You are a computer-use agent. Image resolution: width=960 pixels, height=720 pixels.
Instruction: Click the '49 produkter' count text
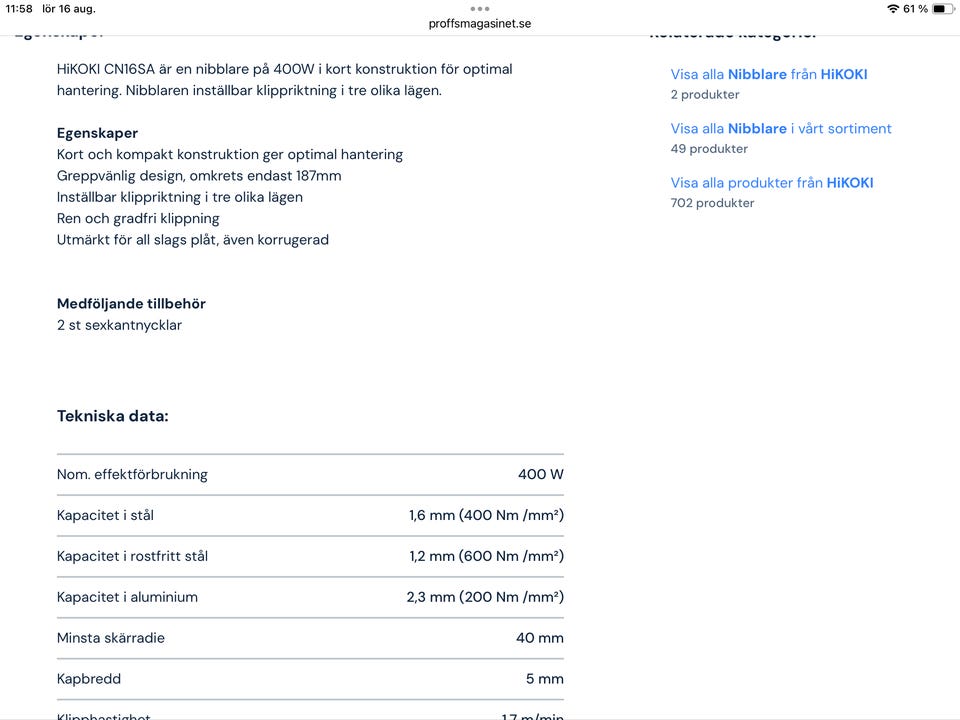(x=709, y=149)
